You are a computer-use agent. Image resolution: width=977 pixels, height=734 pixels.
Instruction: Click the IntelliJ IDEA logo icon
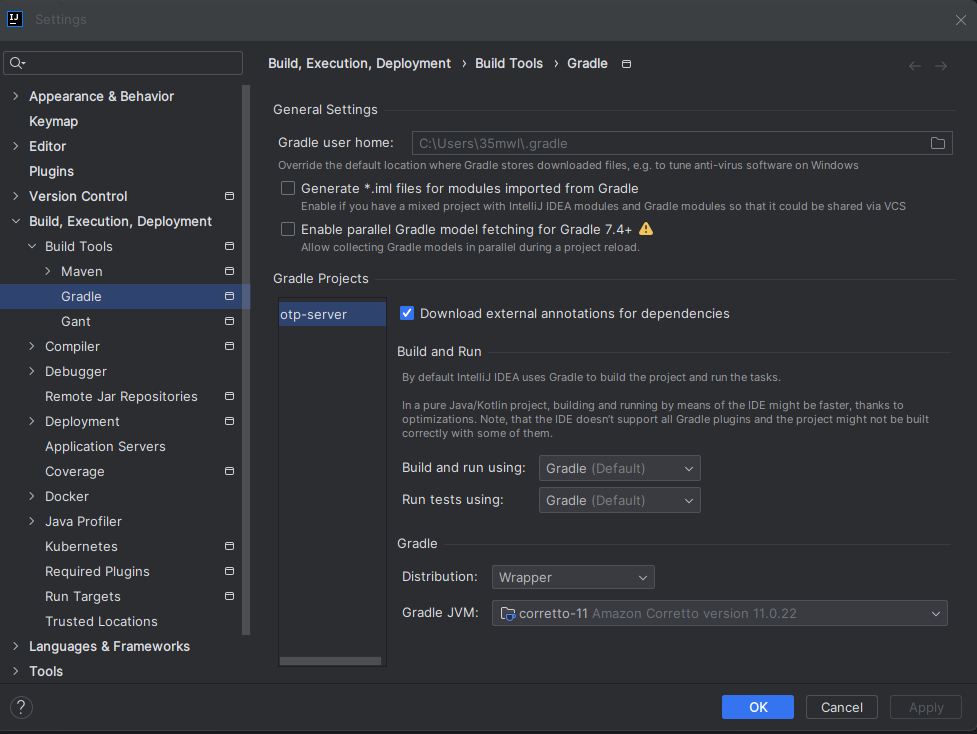[x=15, y=19]
